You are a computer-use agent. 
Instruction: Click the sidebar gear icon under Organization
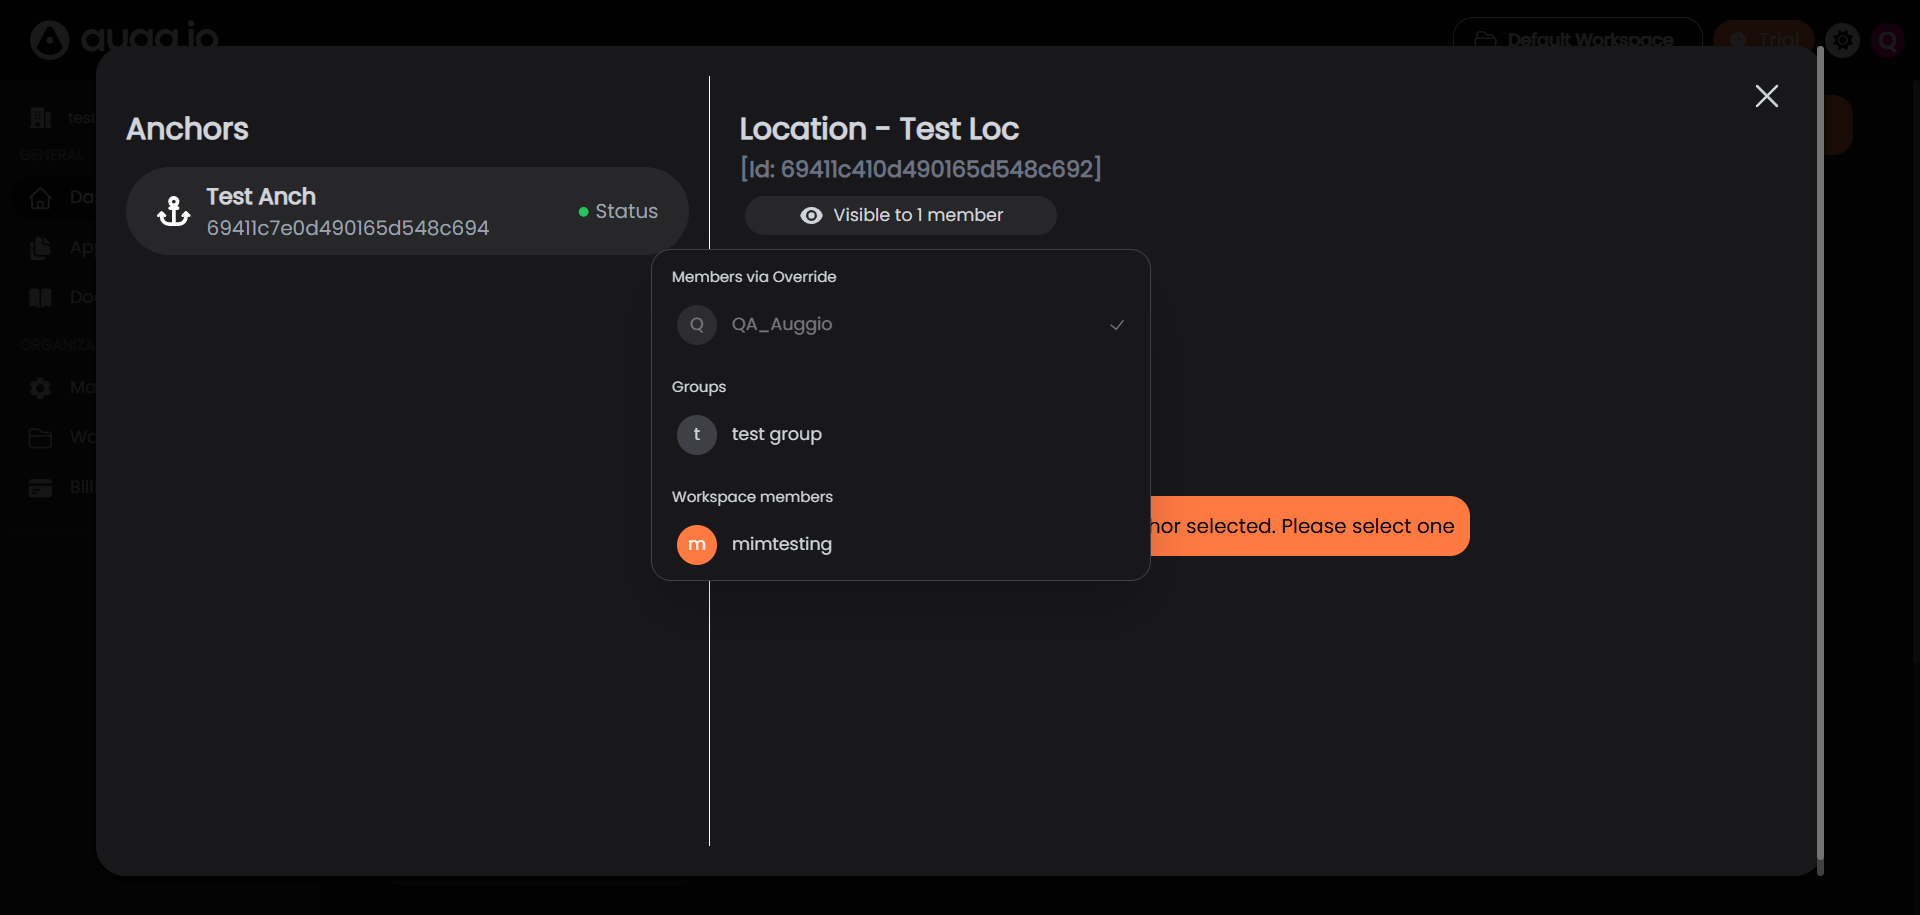pyautogui.click(x=41, y=388)
